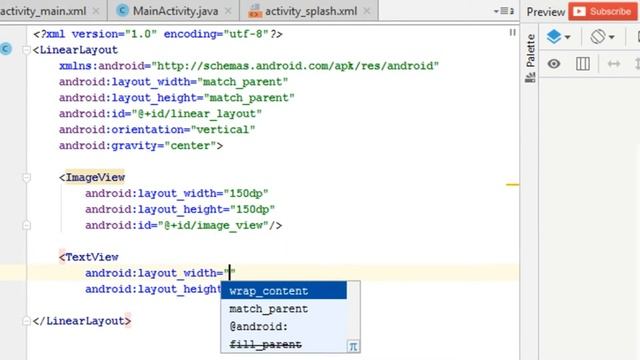Click the "vertical" orientation value

pyautogui.click(x=223, y=130)
